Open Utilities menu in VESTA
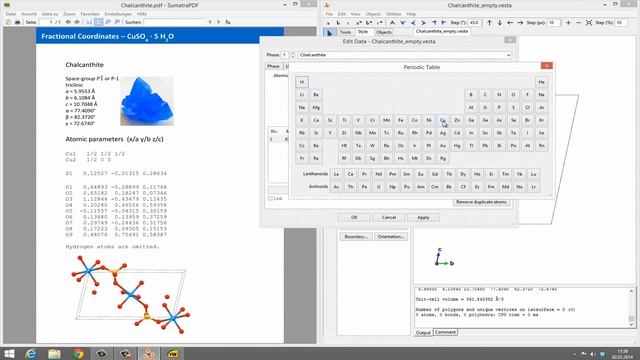Screen dimensions: 640x360 coord(394,14)
